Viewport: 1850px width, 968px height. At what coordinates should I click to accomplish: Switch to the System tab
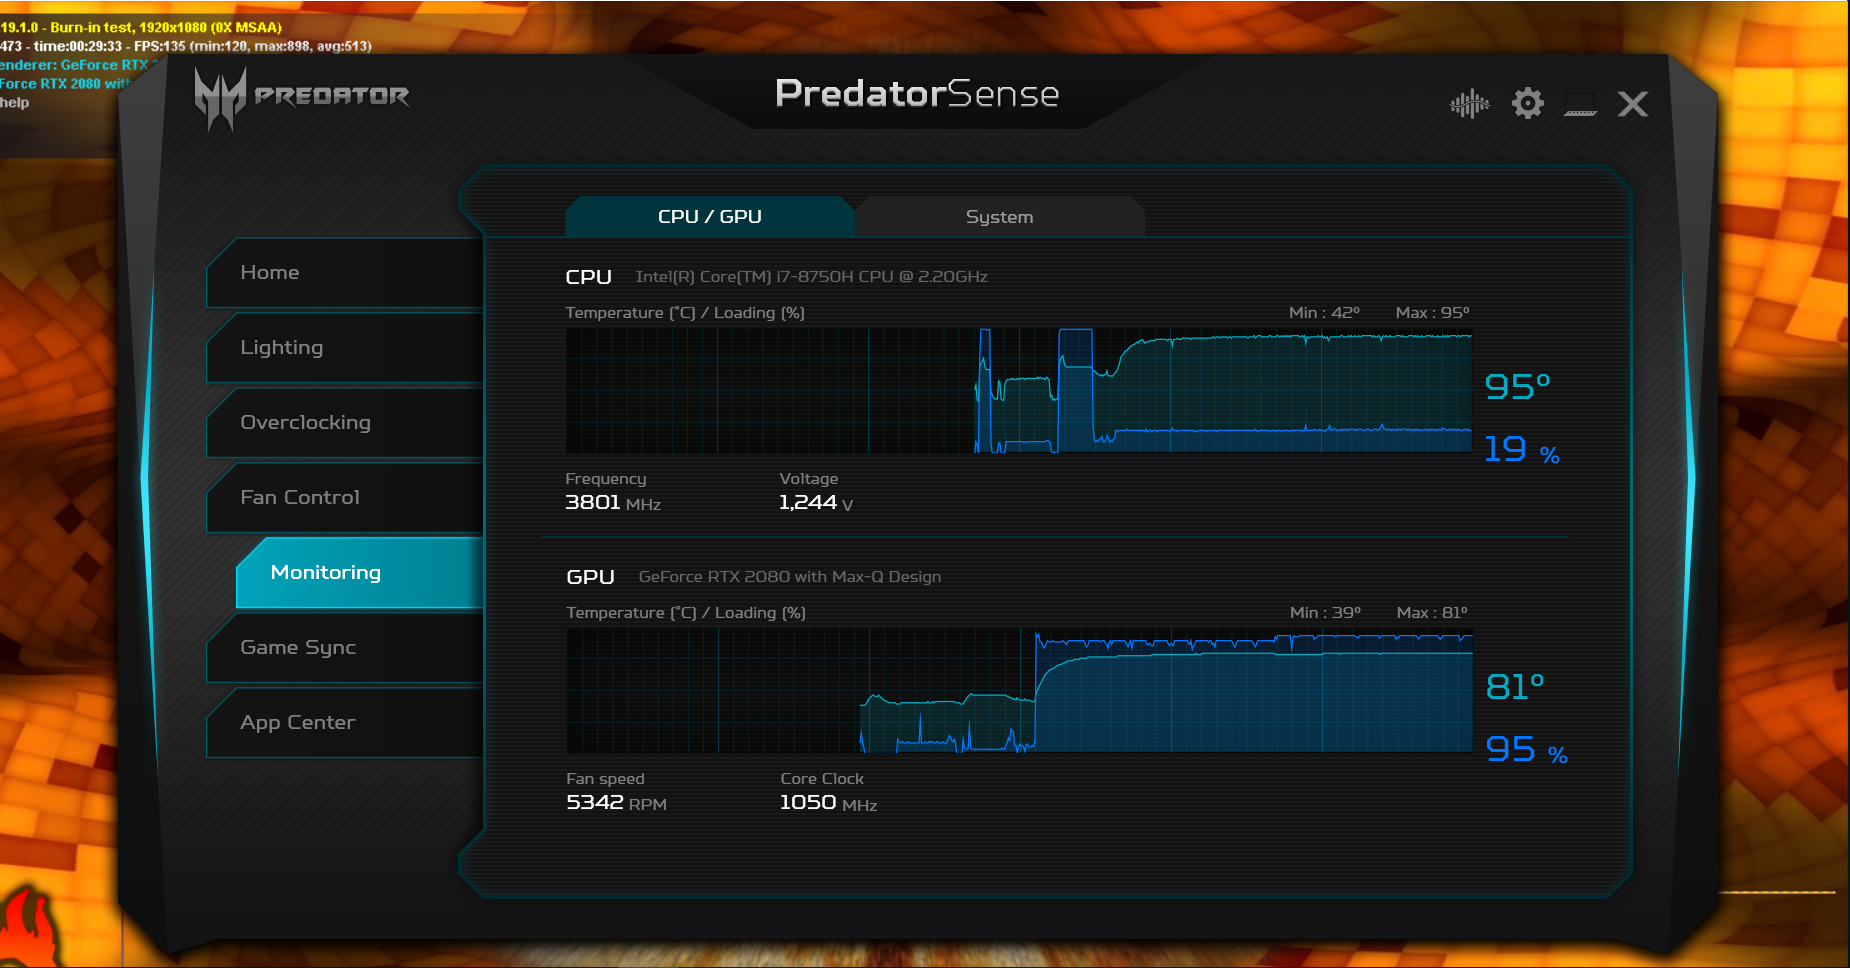tap(999, 216)
